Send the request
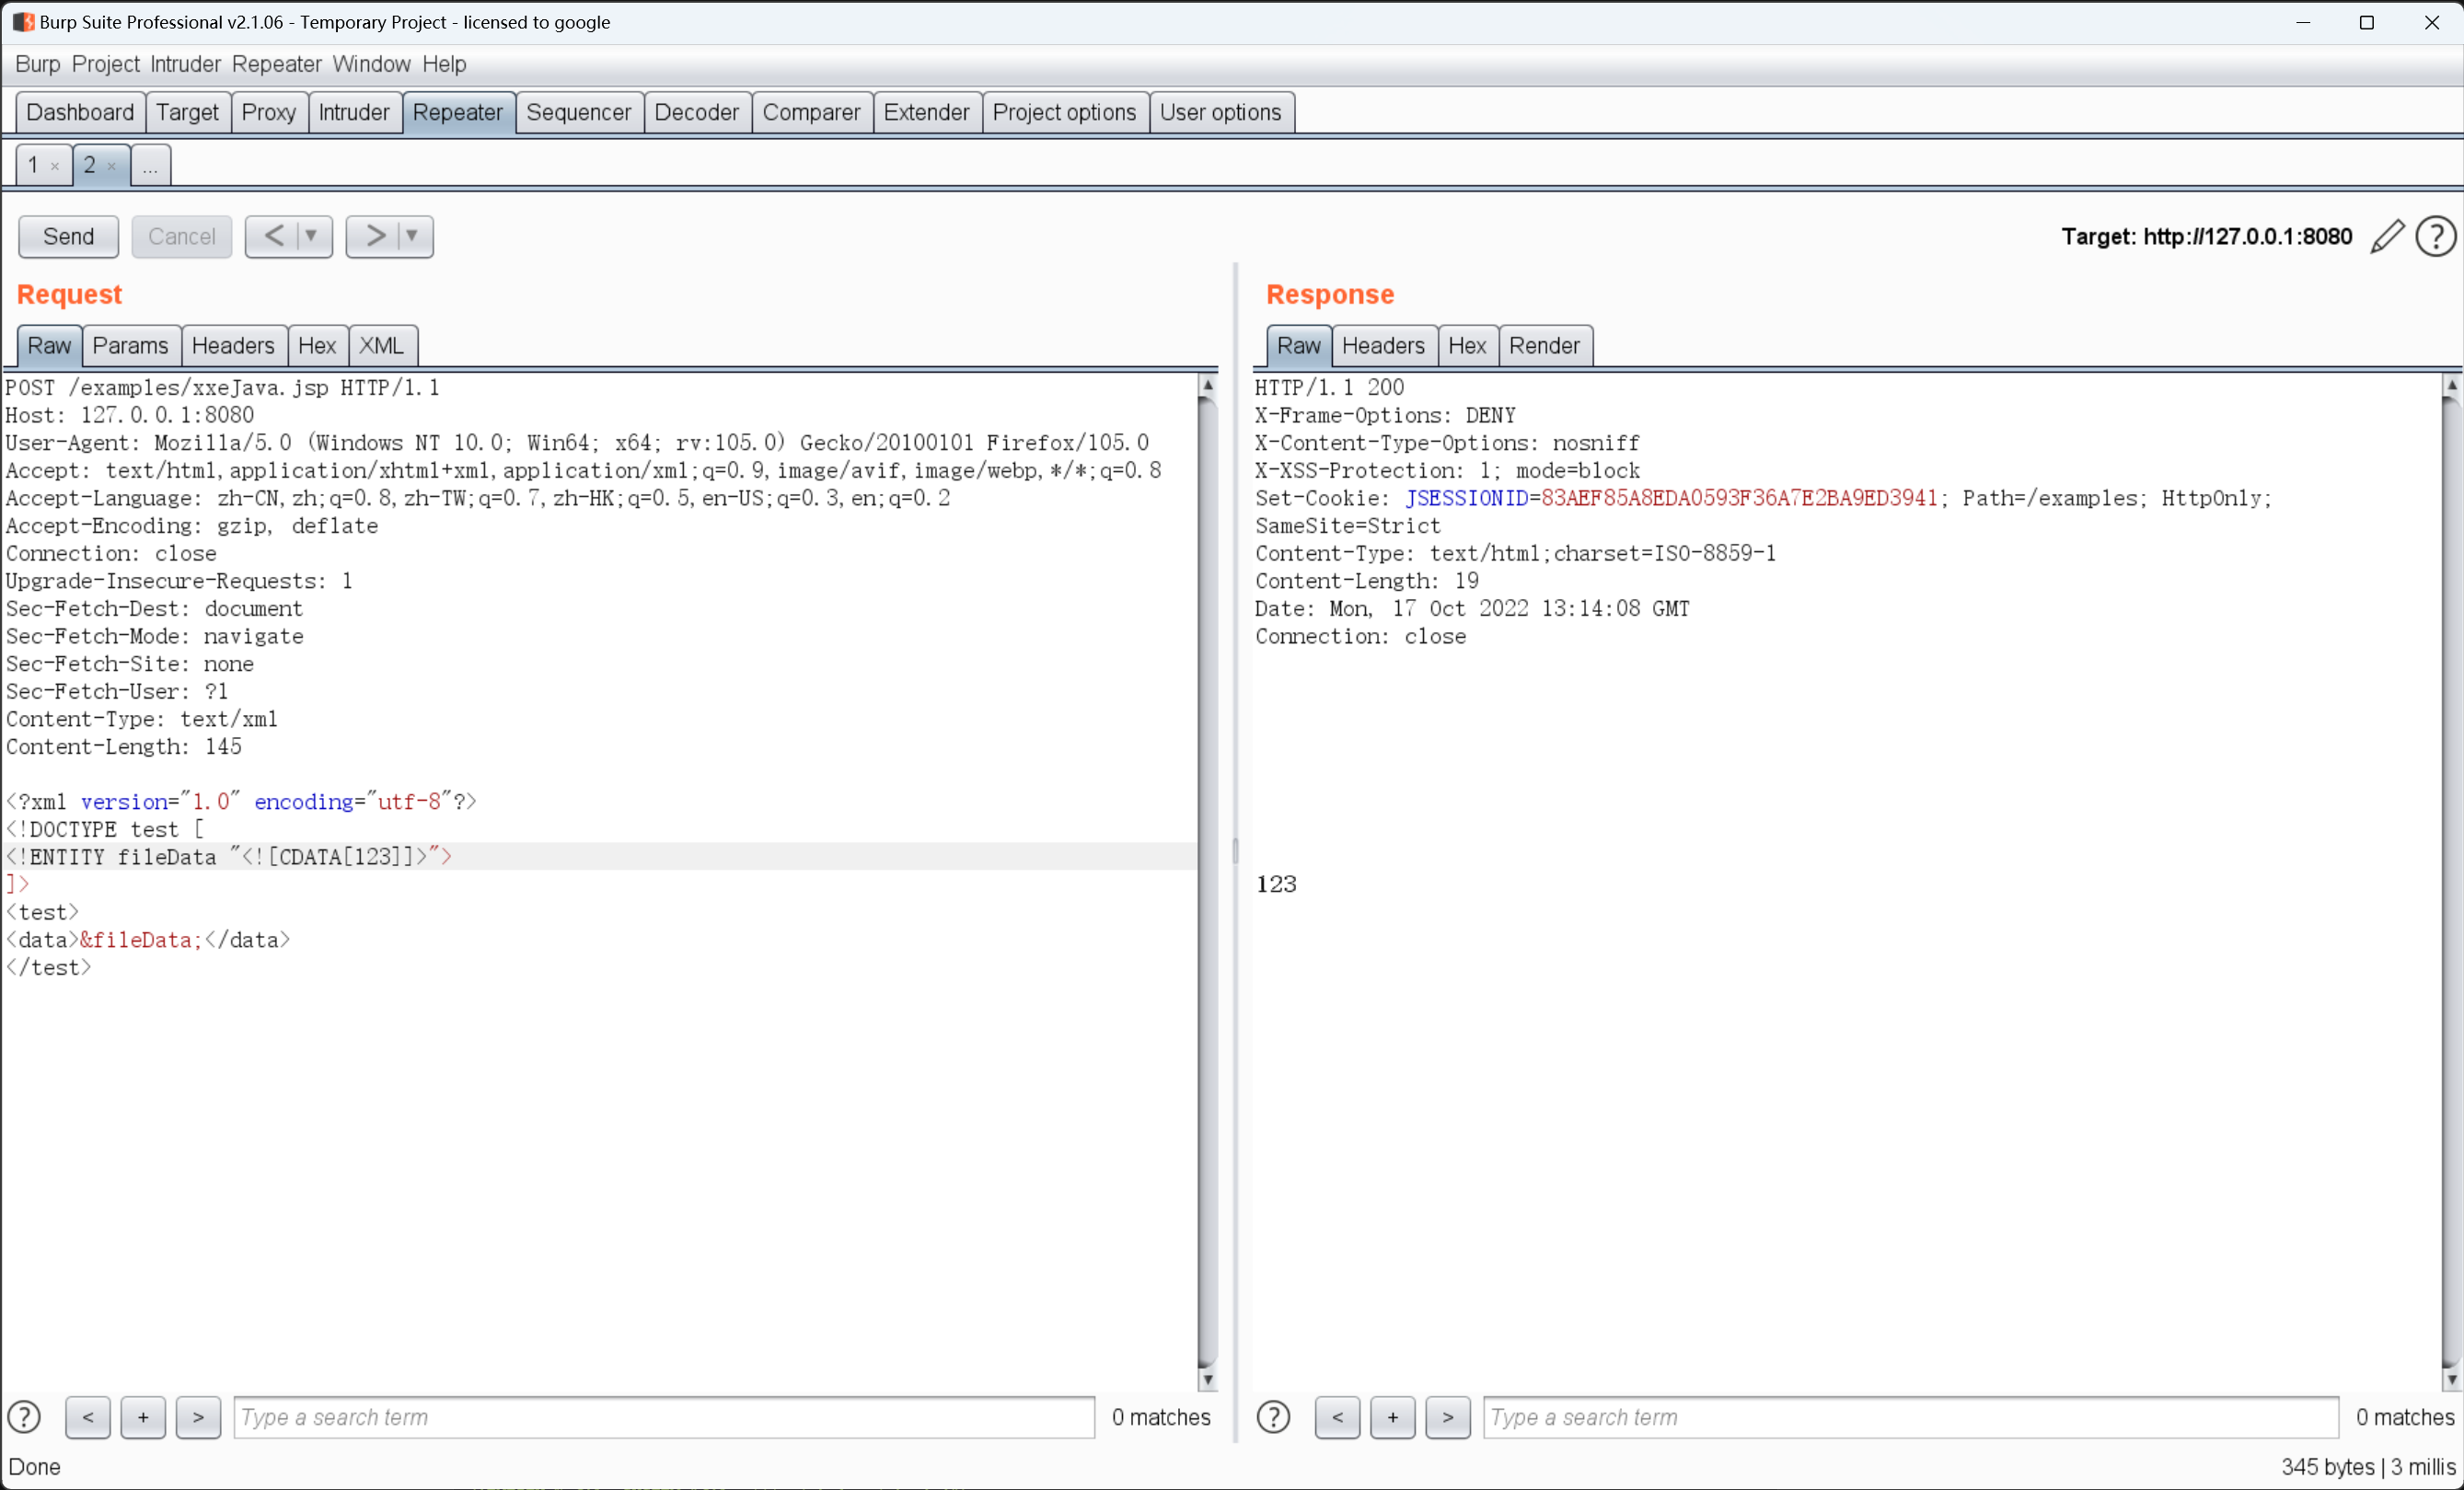The width and height of the screenshot is (2464, 1490). [x=68, y=237]
